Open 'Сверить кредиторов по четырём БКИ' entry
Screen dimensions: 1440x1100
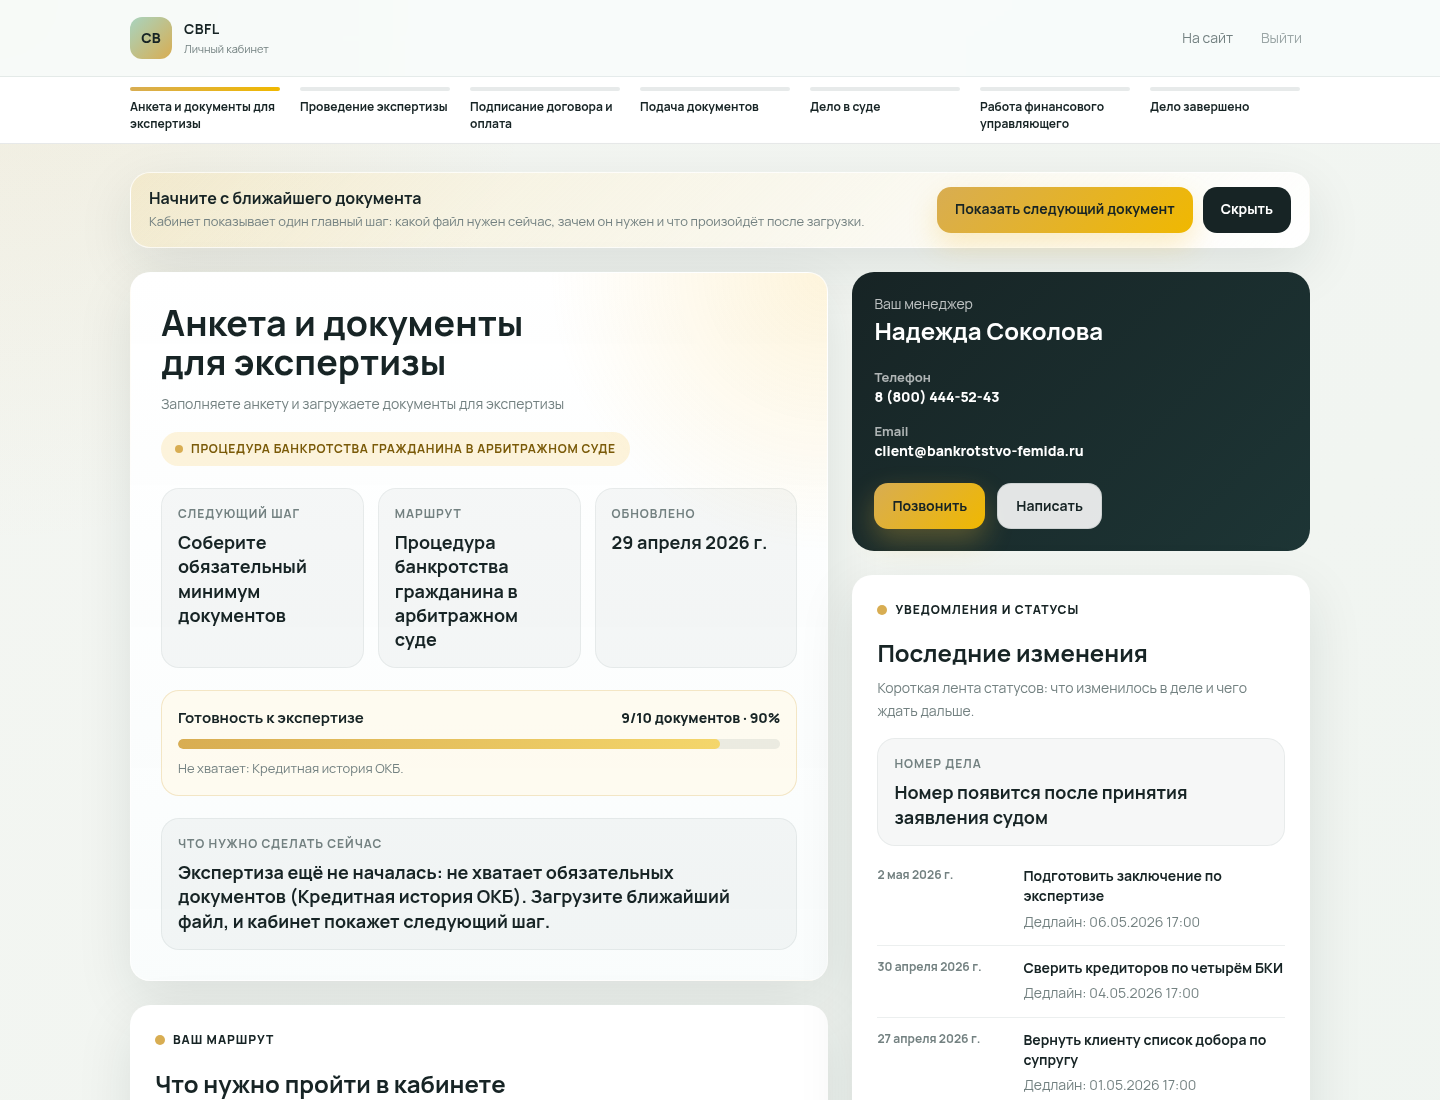point(1153,968)
